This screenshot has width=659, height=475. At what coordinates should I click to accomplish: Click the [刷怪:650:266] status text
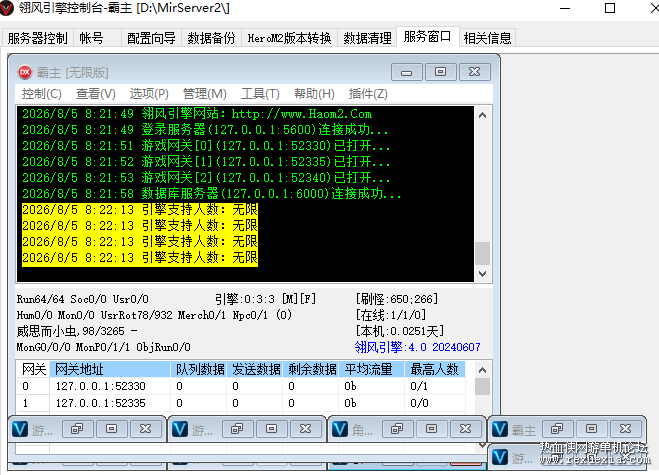coord(397,299)
